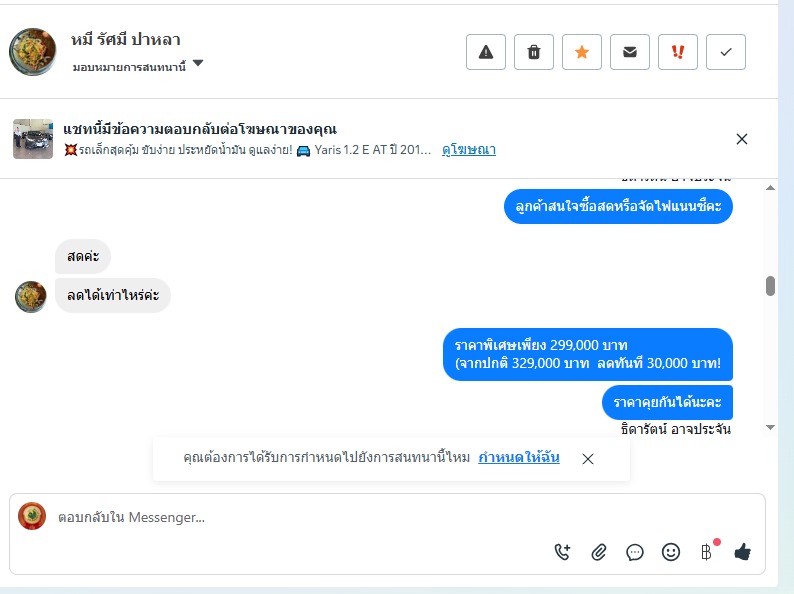
Task: Delete conversation using trash icon
Action: [534, 52]
